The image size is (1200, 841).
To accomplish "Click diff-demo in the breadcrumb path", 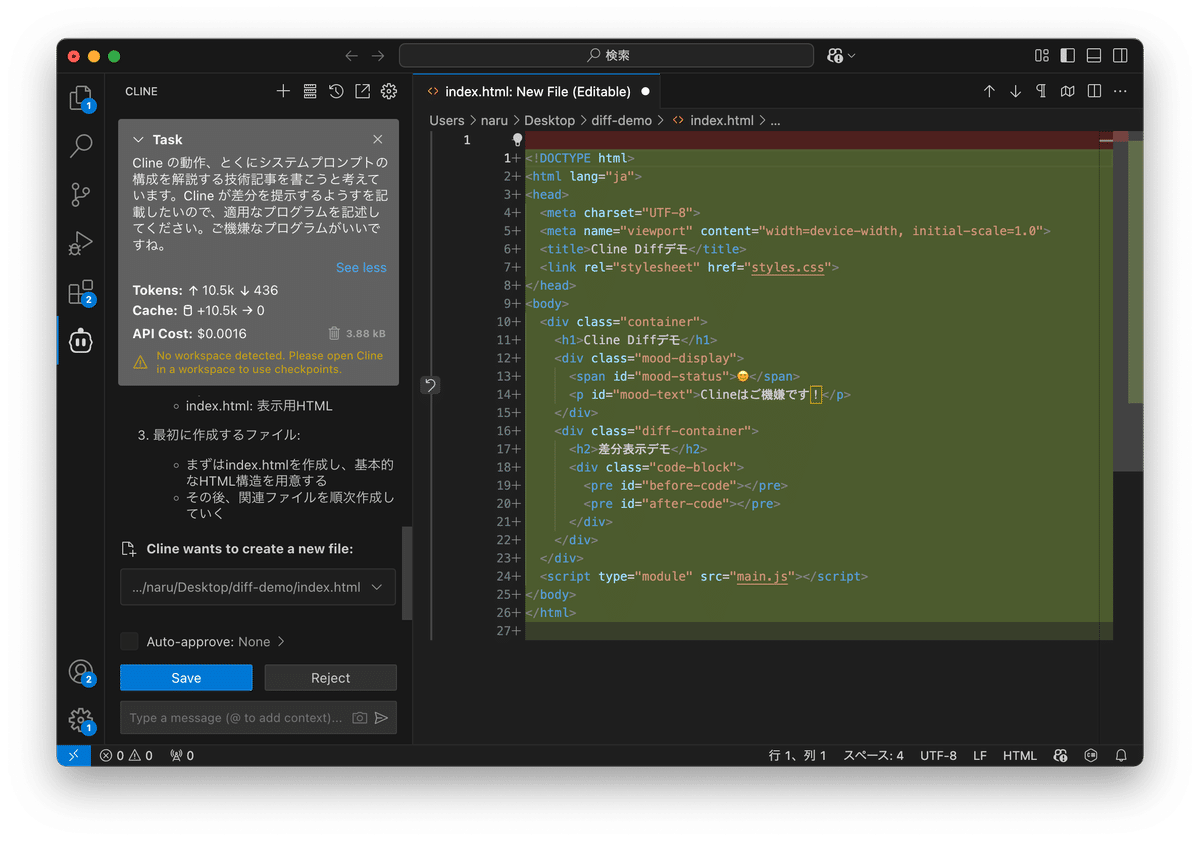I will tap(620, 120).
